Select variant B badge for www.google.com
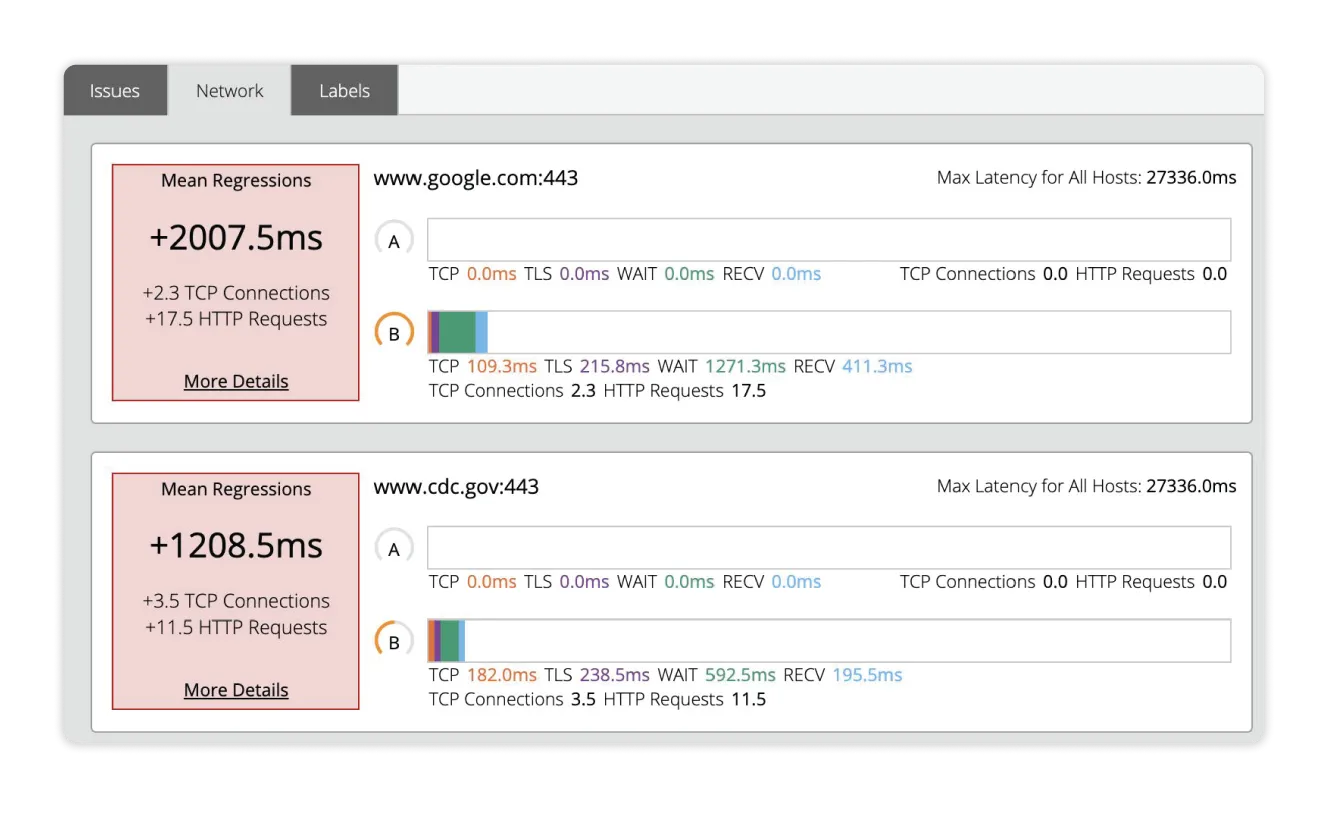 click(x=395, y=331)
